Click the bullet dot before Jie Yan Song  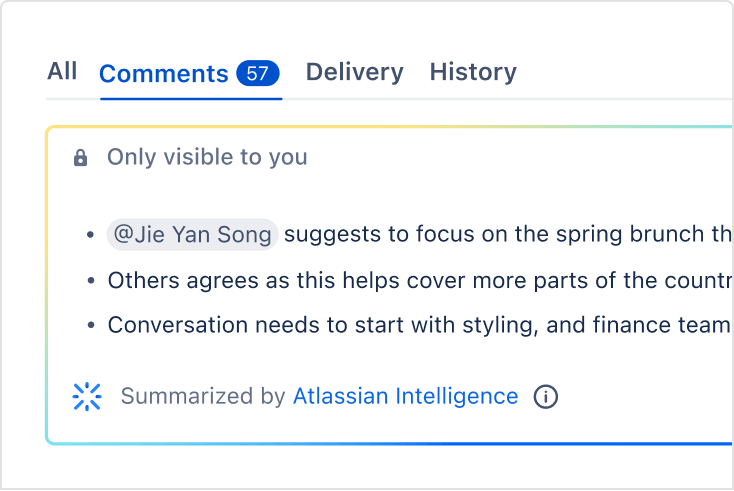click(92, 236)
